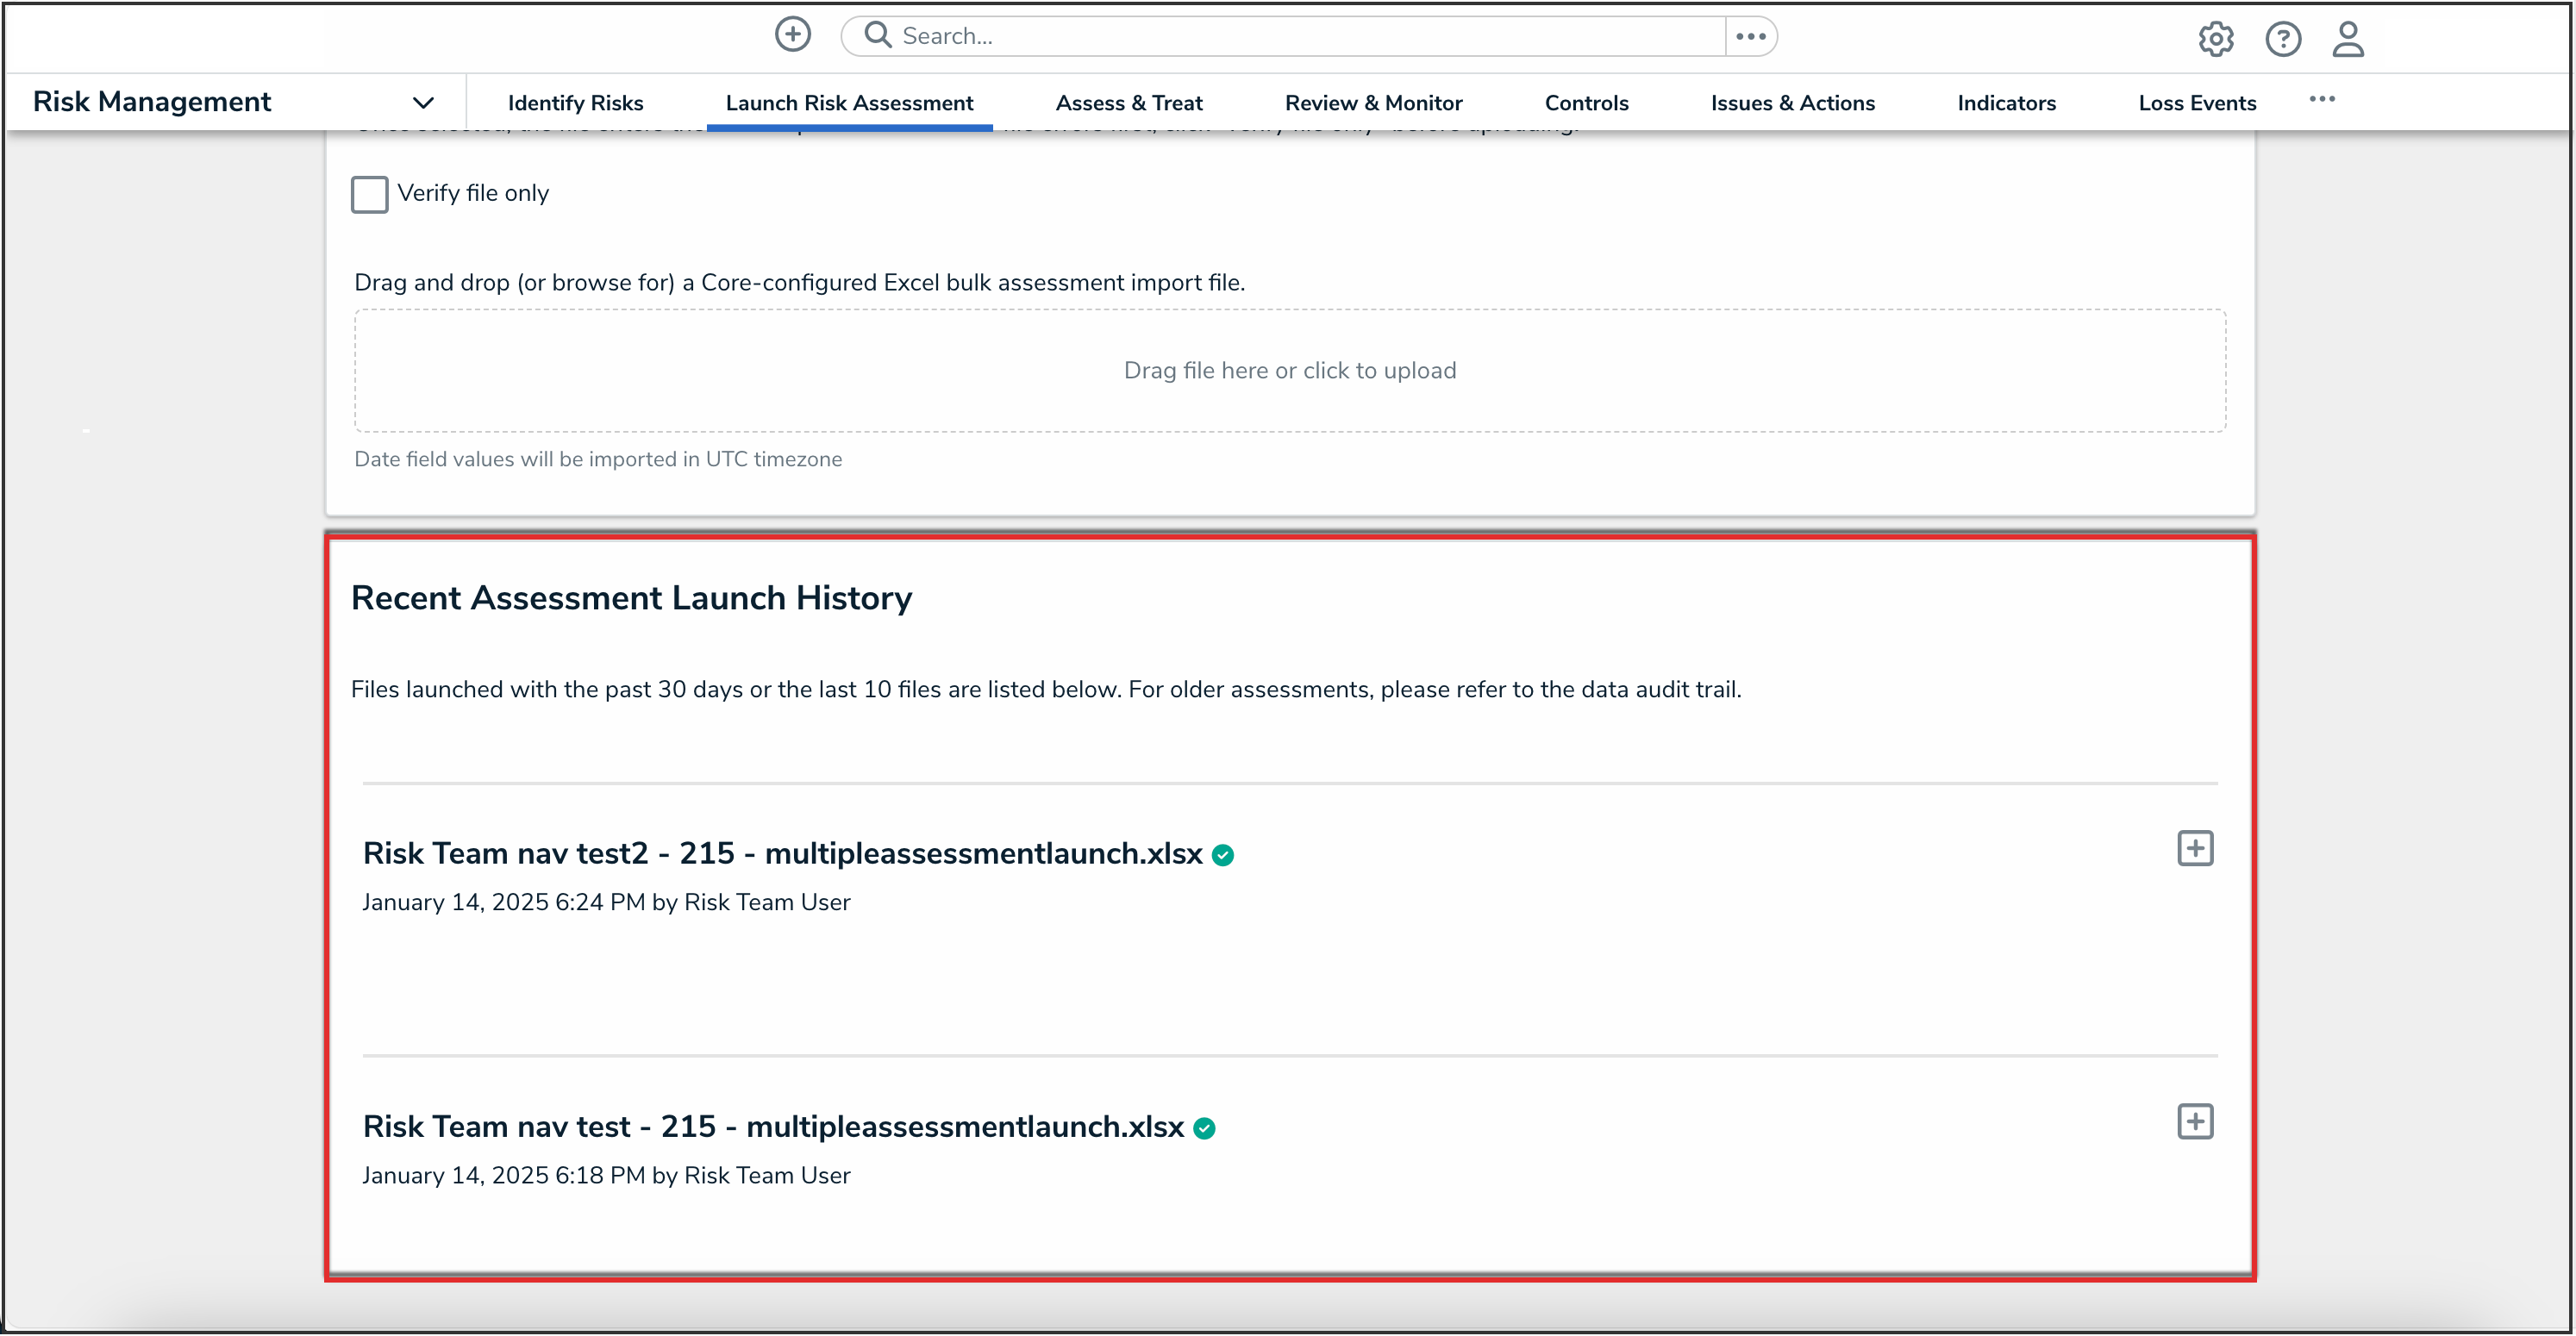Expand nav test launch history entry
Screen dimensions: 2576x1336
coord(2194,1121)
